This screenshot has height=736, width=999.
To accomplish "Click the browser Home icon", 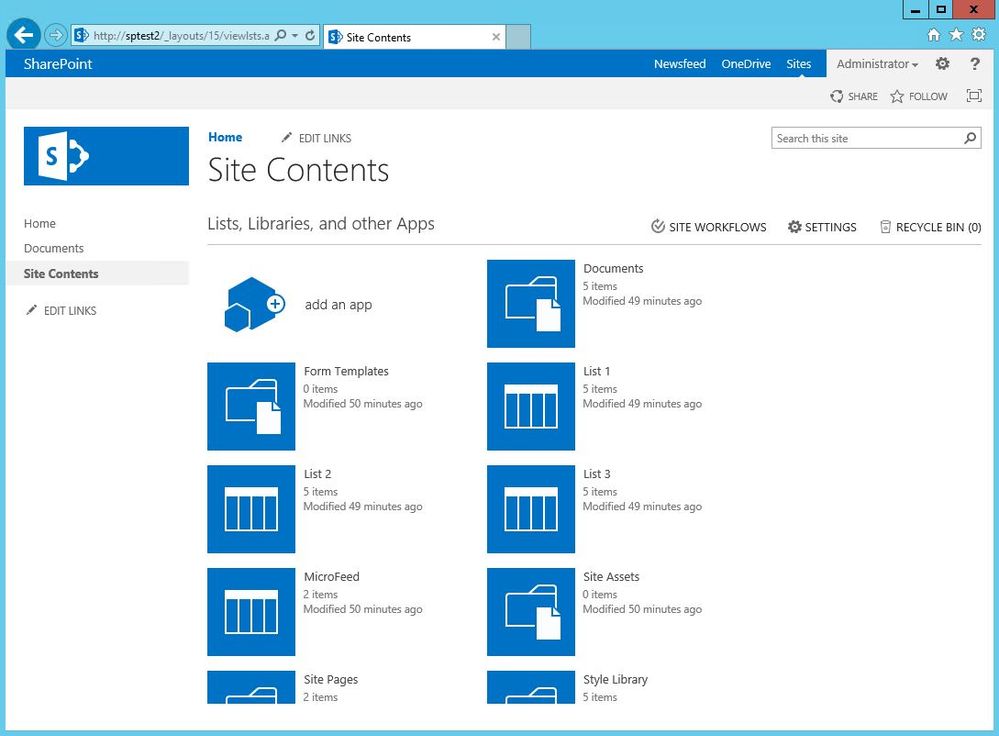I will tap(933, 34).
